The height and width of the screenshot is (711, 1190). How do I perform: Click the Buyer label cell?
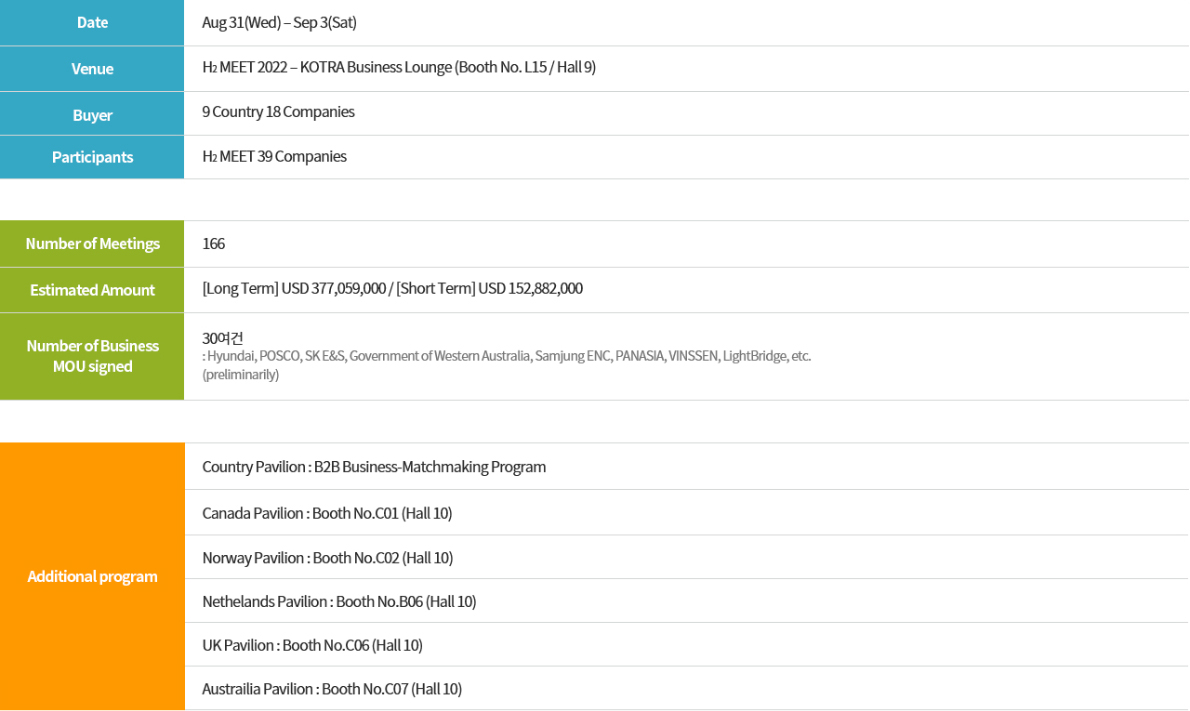[x=92, y=115]
